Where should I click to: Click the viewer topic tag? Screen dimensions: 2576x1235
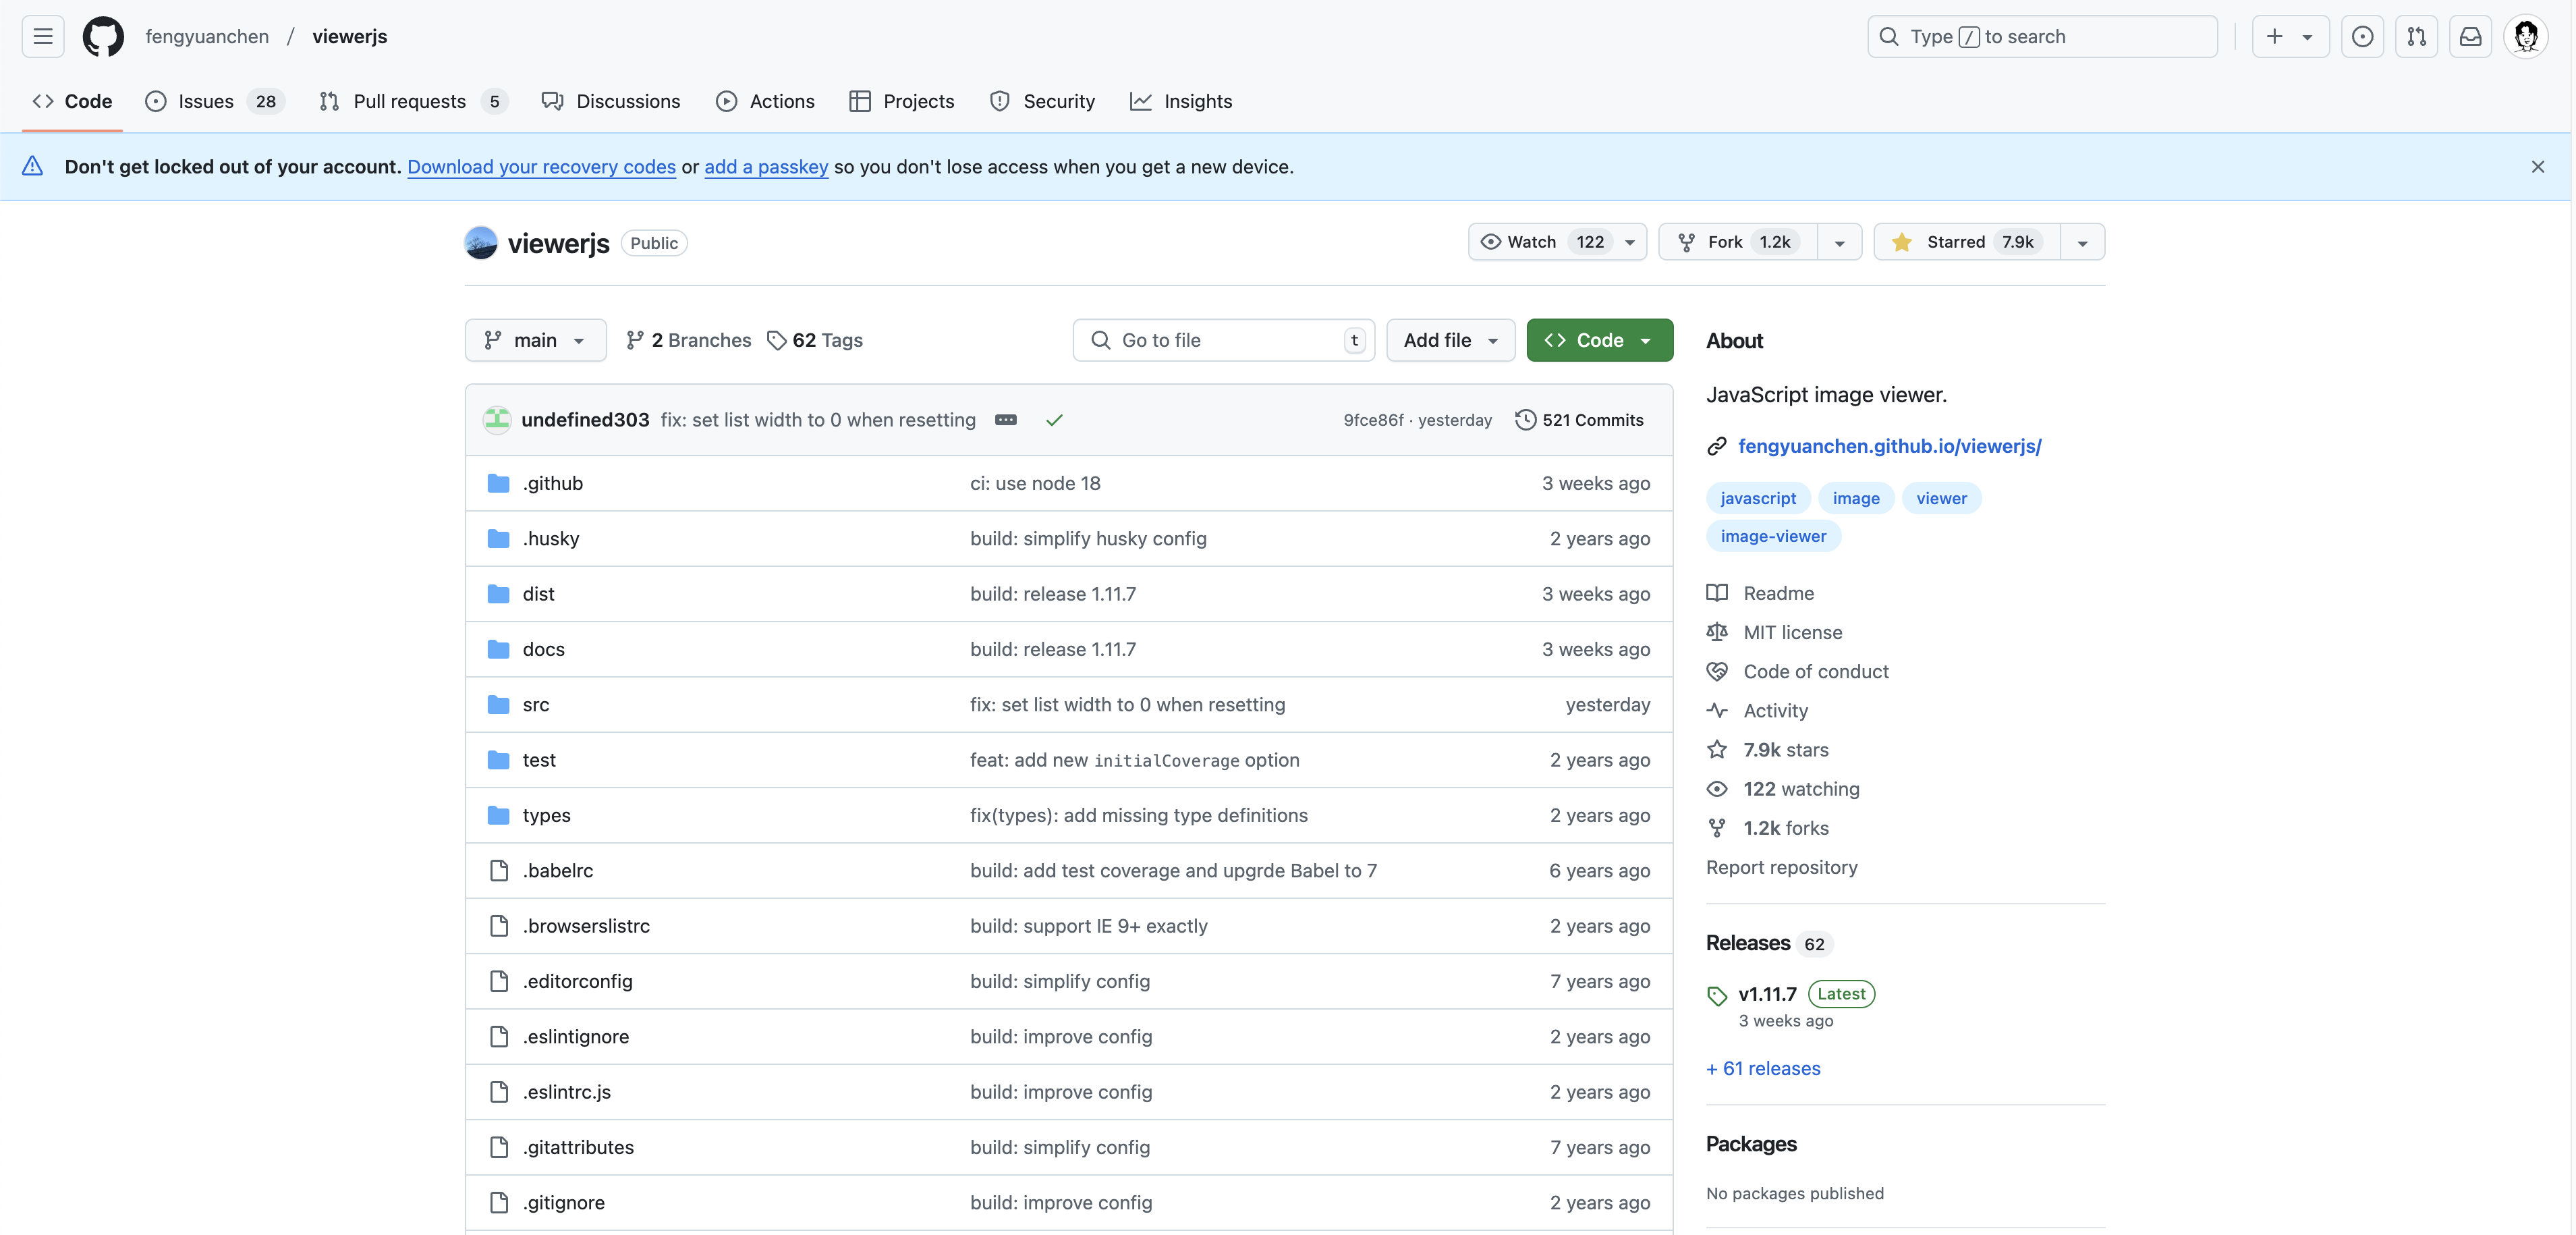tap(1941, 498)
